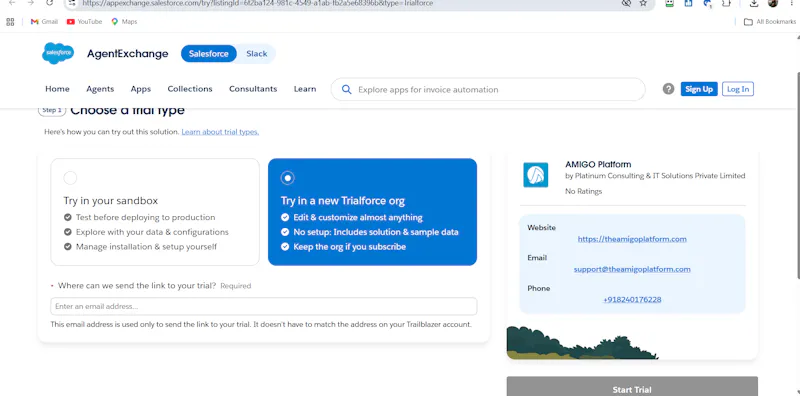
Task: Click 'Edit & customize almost anything' text
Action: pos(358,217)
